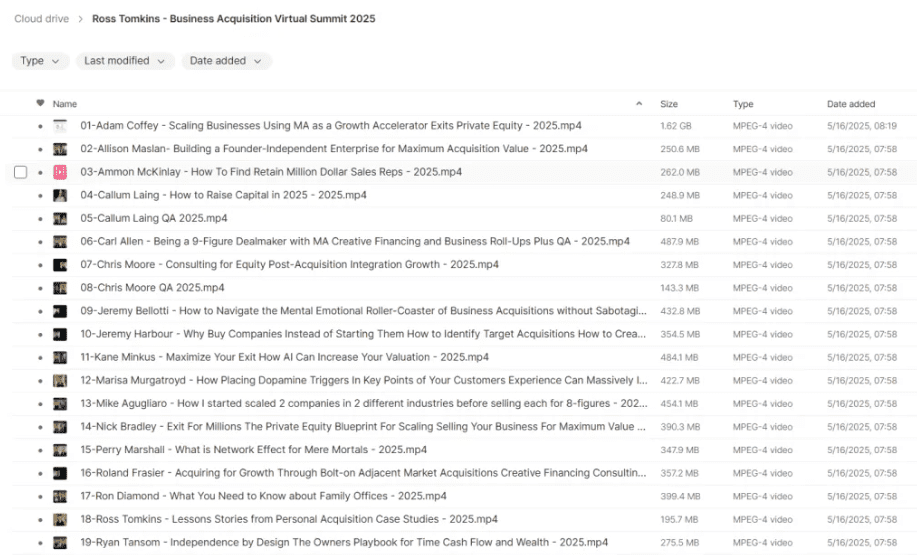Go back to Cloud drive breadcrumb
Viewport: 917px width, 555px height.
[42, 19]
